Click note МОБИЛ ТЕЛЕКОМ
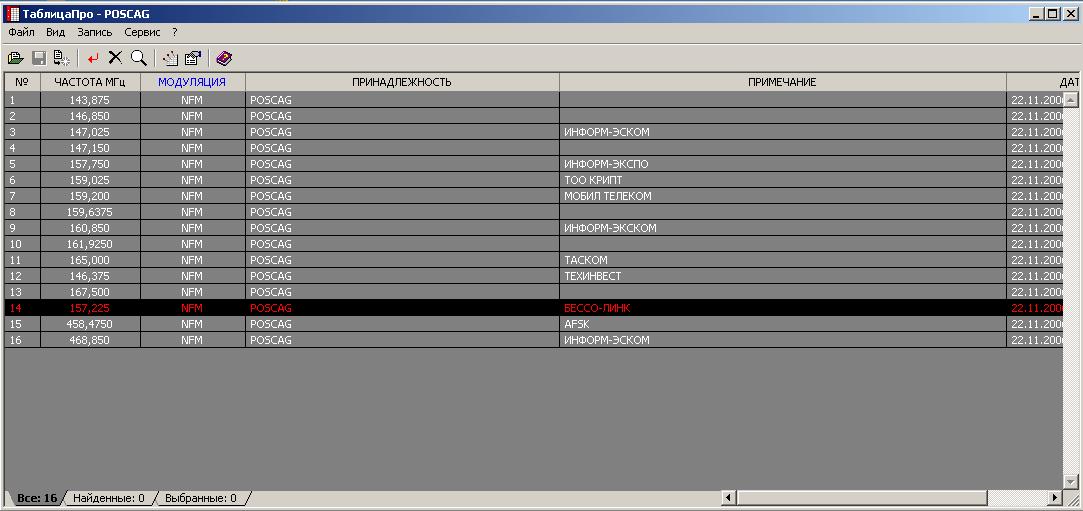 click(608, 196)
